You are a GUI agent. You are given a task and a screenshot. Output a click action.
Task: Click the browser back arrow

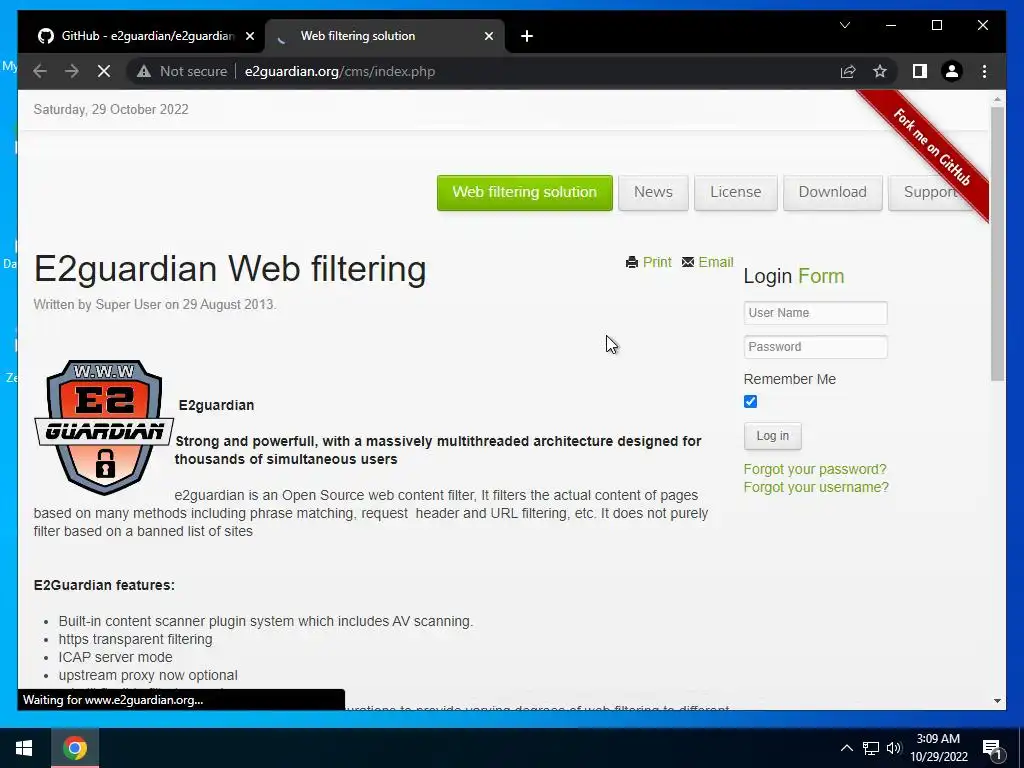[x=40, y=71]
